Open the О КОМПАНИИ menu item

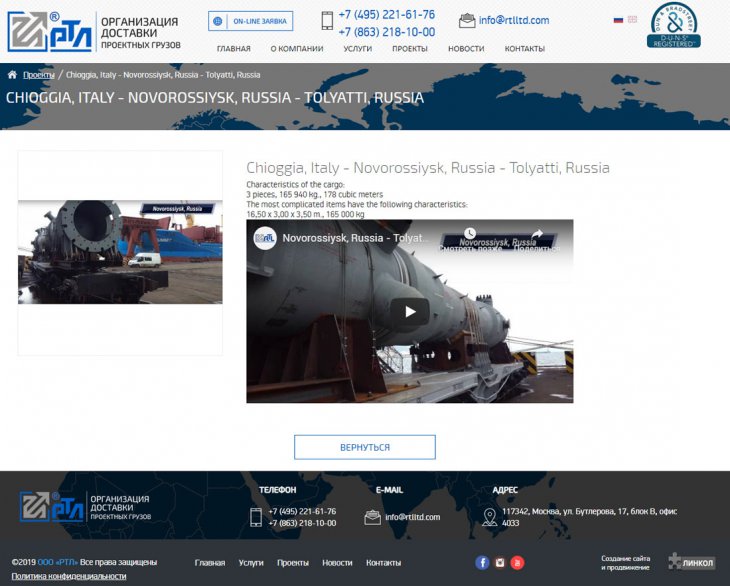[297, 49]
